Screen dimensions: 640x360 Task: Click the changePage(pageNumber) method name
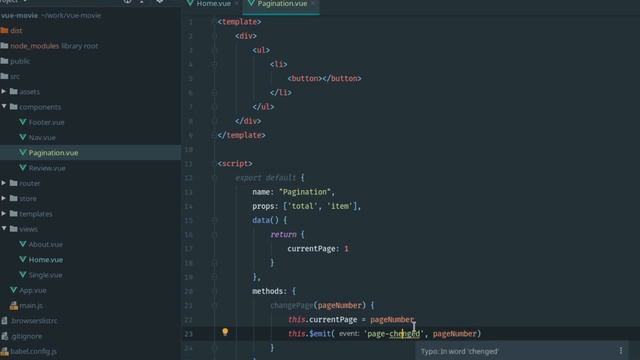pyautogui.click(x=291, y=305)
